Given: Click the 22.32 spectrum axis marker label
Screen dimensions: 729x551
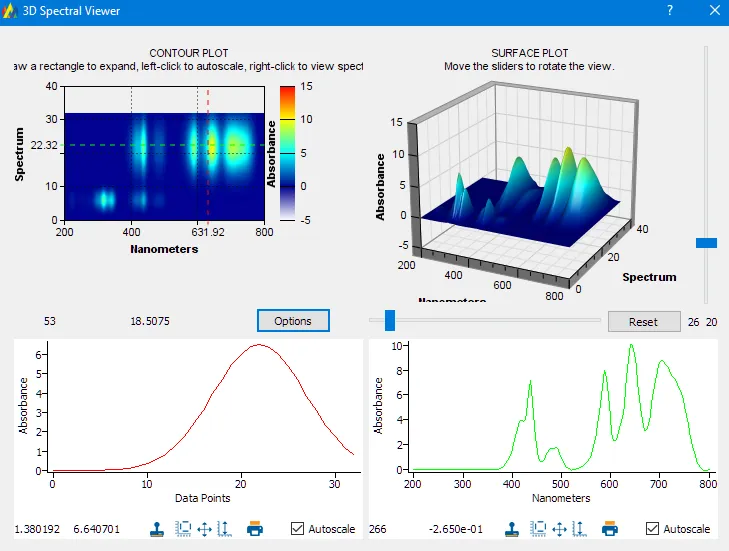Looking at the screenshot, I should tap(44, 146).
